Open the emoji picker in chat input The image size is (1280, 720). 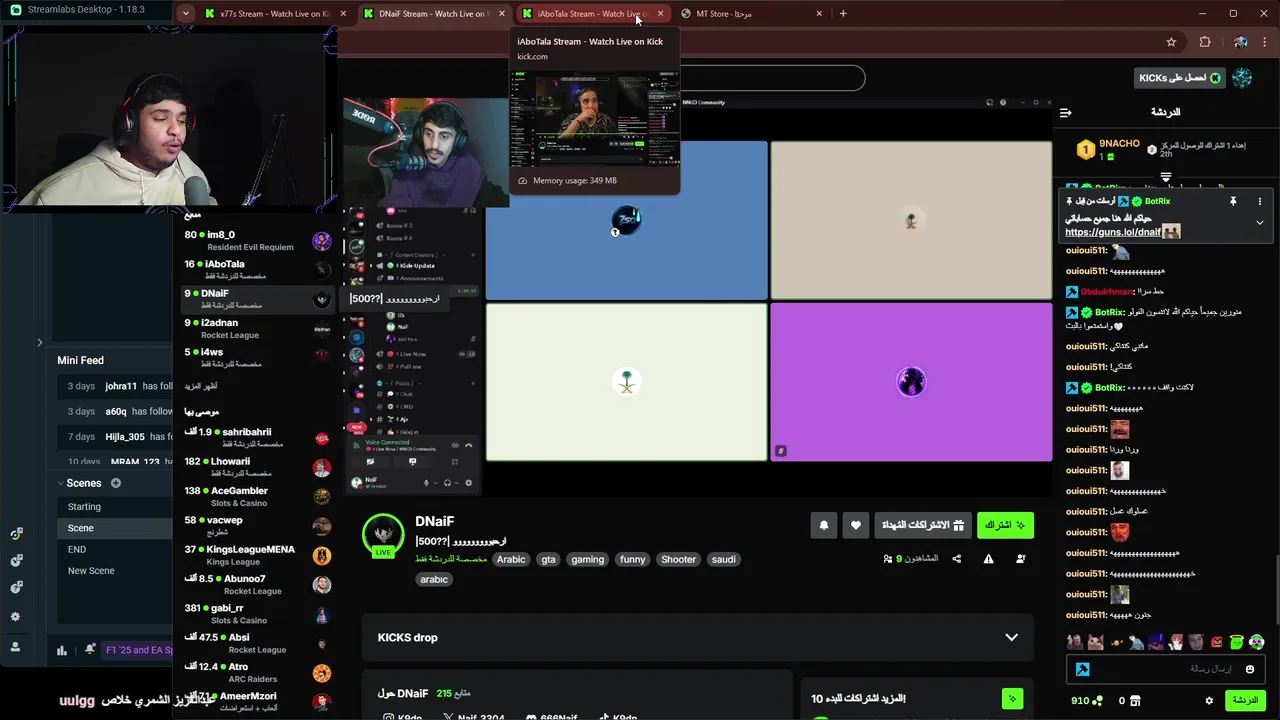(1249, 669)
